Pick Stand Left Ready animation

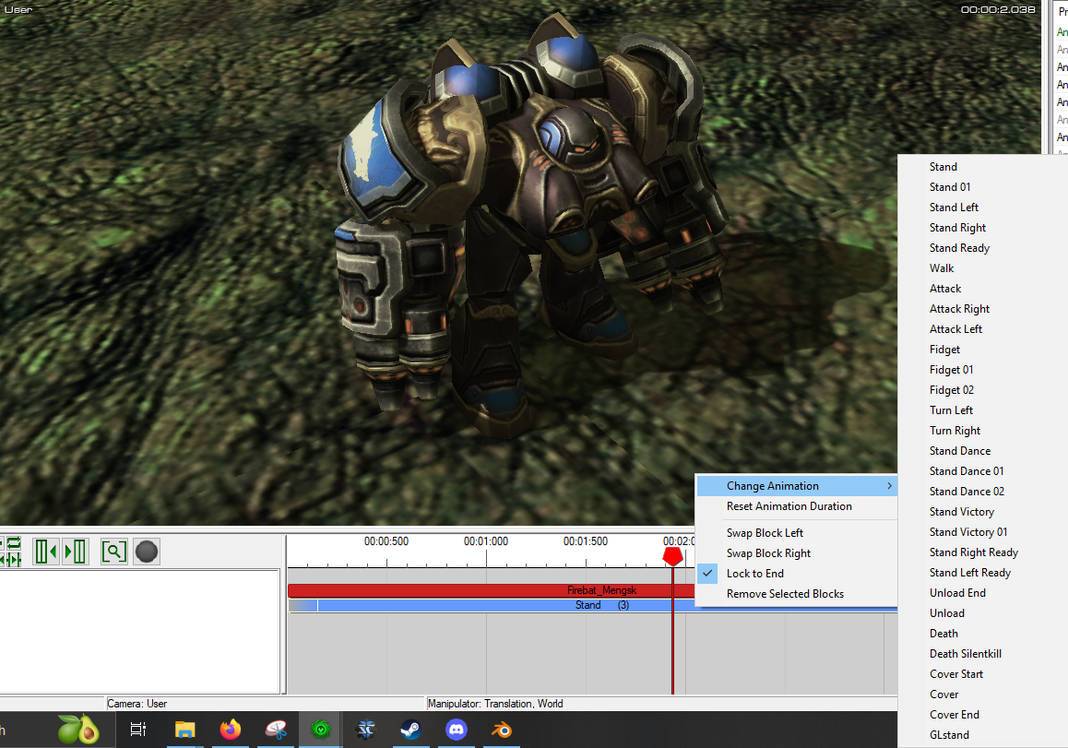click(x=970, y=573)
